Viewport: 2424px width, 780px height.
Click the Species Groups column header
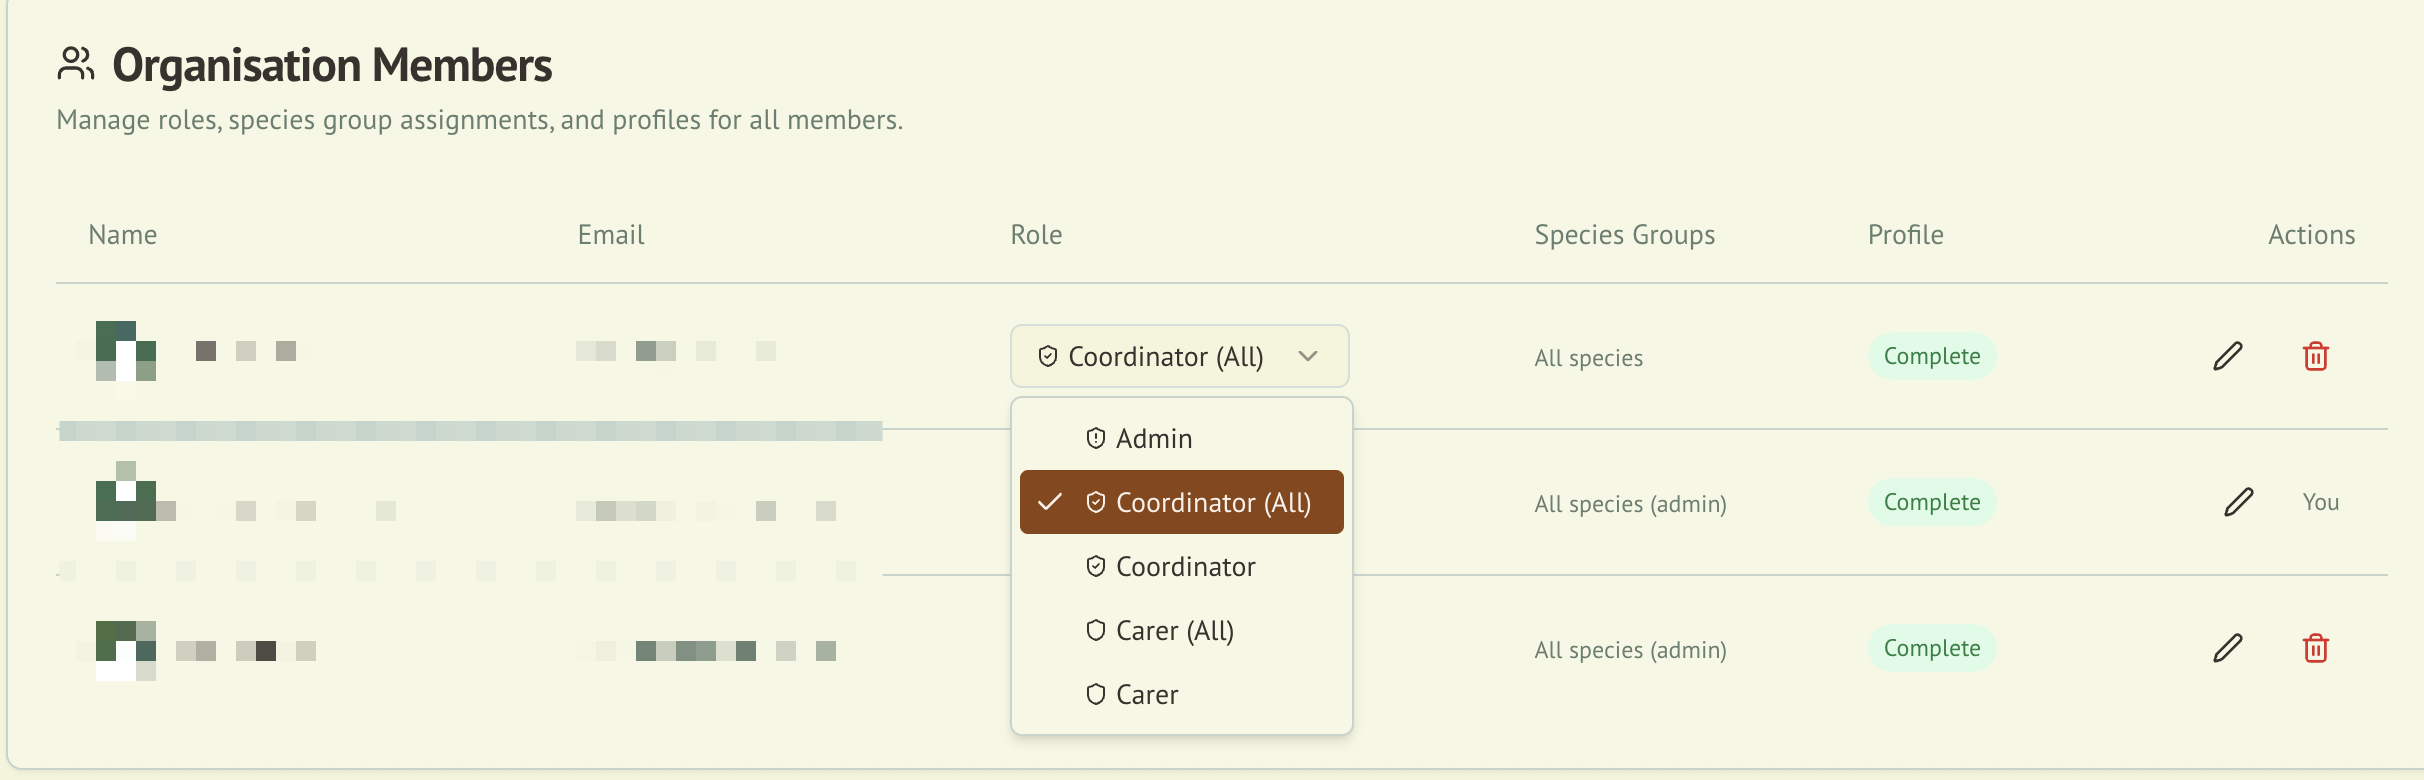(1625, 235)
